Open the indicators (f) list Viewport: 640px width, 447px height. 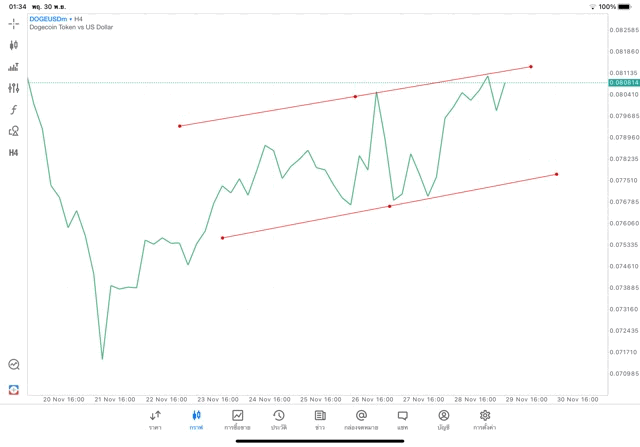(14, 109)
